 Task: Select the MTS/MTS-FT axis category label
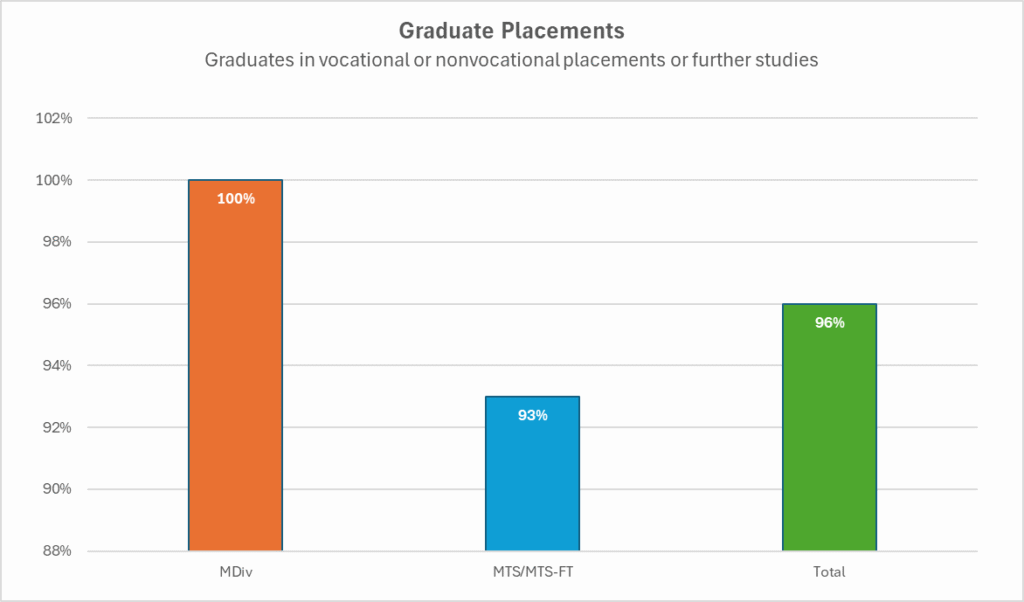[x=533, y=572]
